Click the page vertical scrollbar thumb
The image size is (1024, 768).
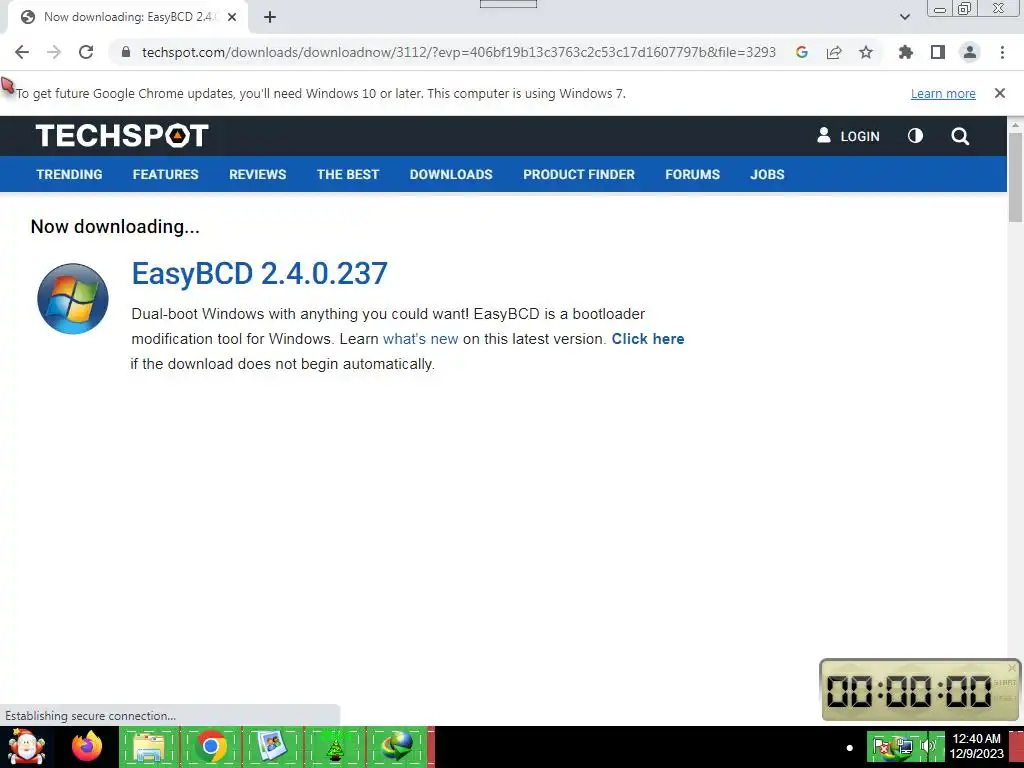[1015, 176]
